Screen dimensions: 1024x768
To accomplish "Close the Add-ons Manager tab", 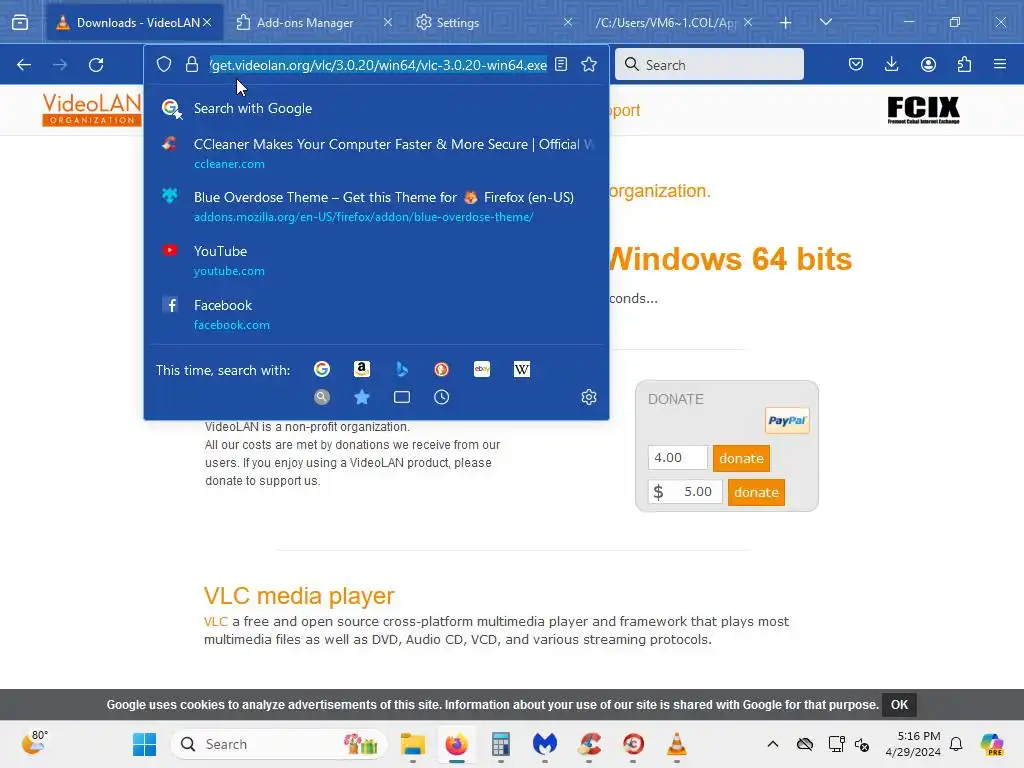I will coord(387,22).
